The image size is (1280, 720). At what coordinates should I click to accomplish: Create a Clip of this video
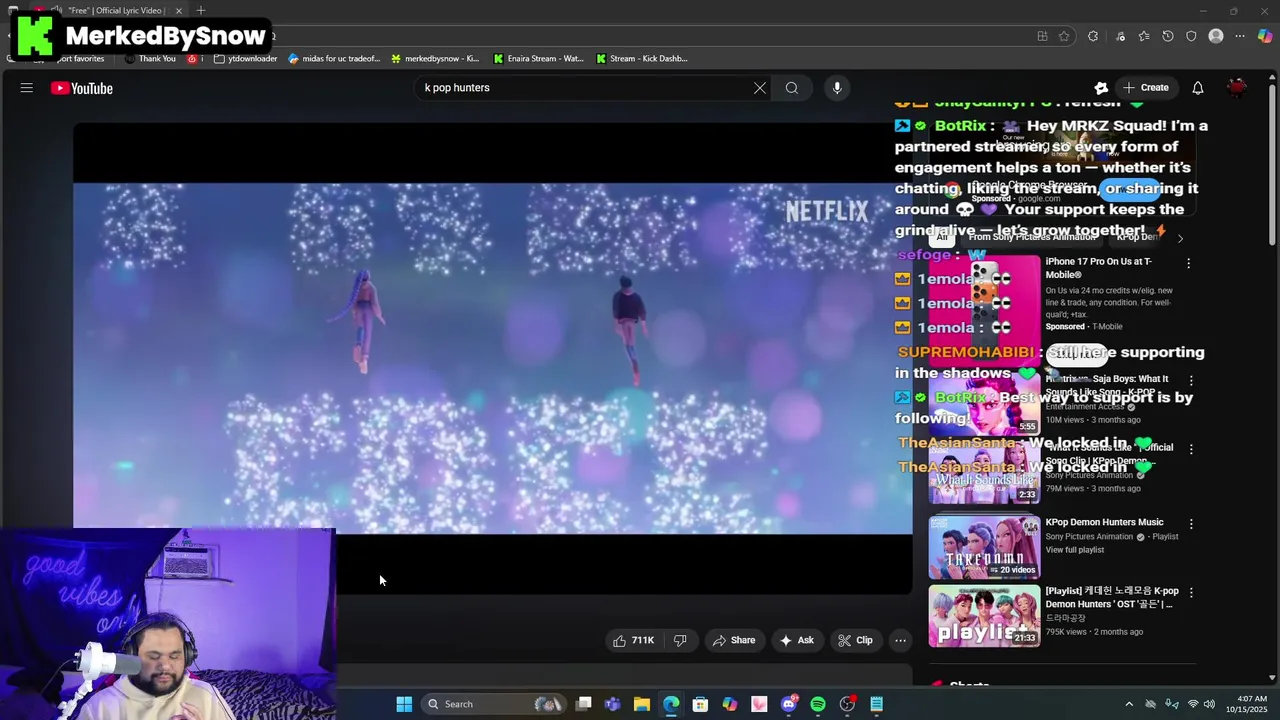point(855,640)
